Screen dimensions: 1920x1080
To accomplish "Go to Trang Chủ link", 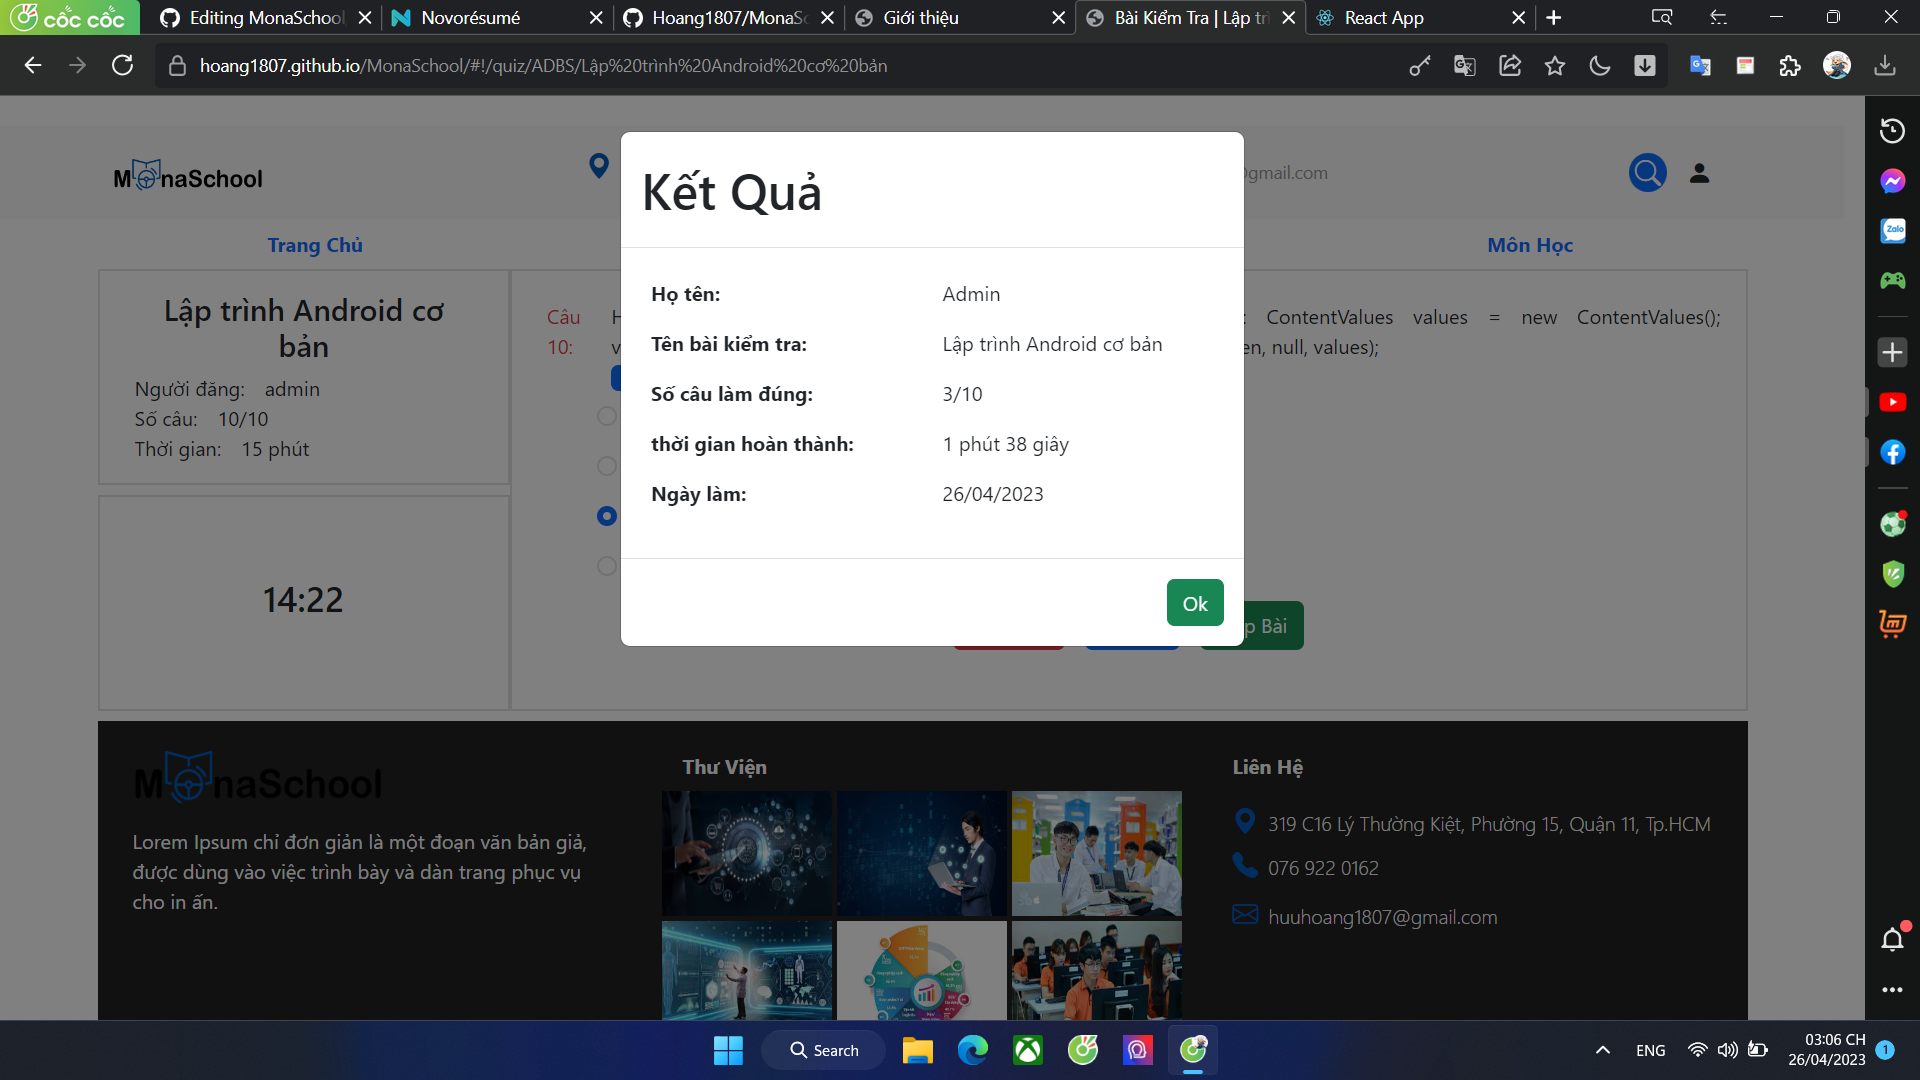I will pyautogui.click(x=314, y=245).
